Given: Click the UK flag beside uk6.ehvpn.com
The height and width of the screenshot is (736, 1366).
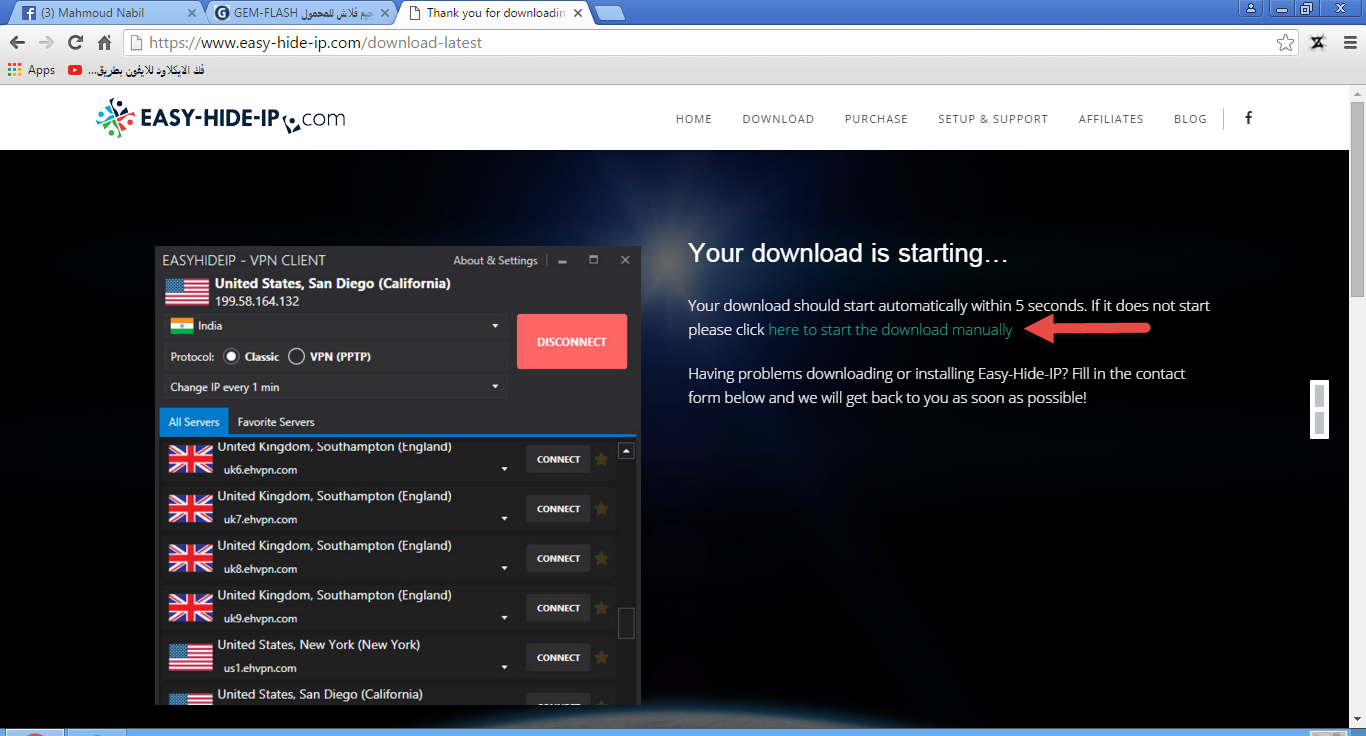Looking at the screenshot, I should pyautogui.click(x=191, y=459).
